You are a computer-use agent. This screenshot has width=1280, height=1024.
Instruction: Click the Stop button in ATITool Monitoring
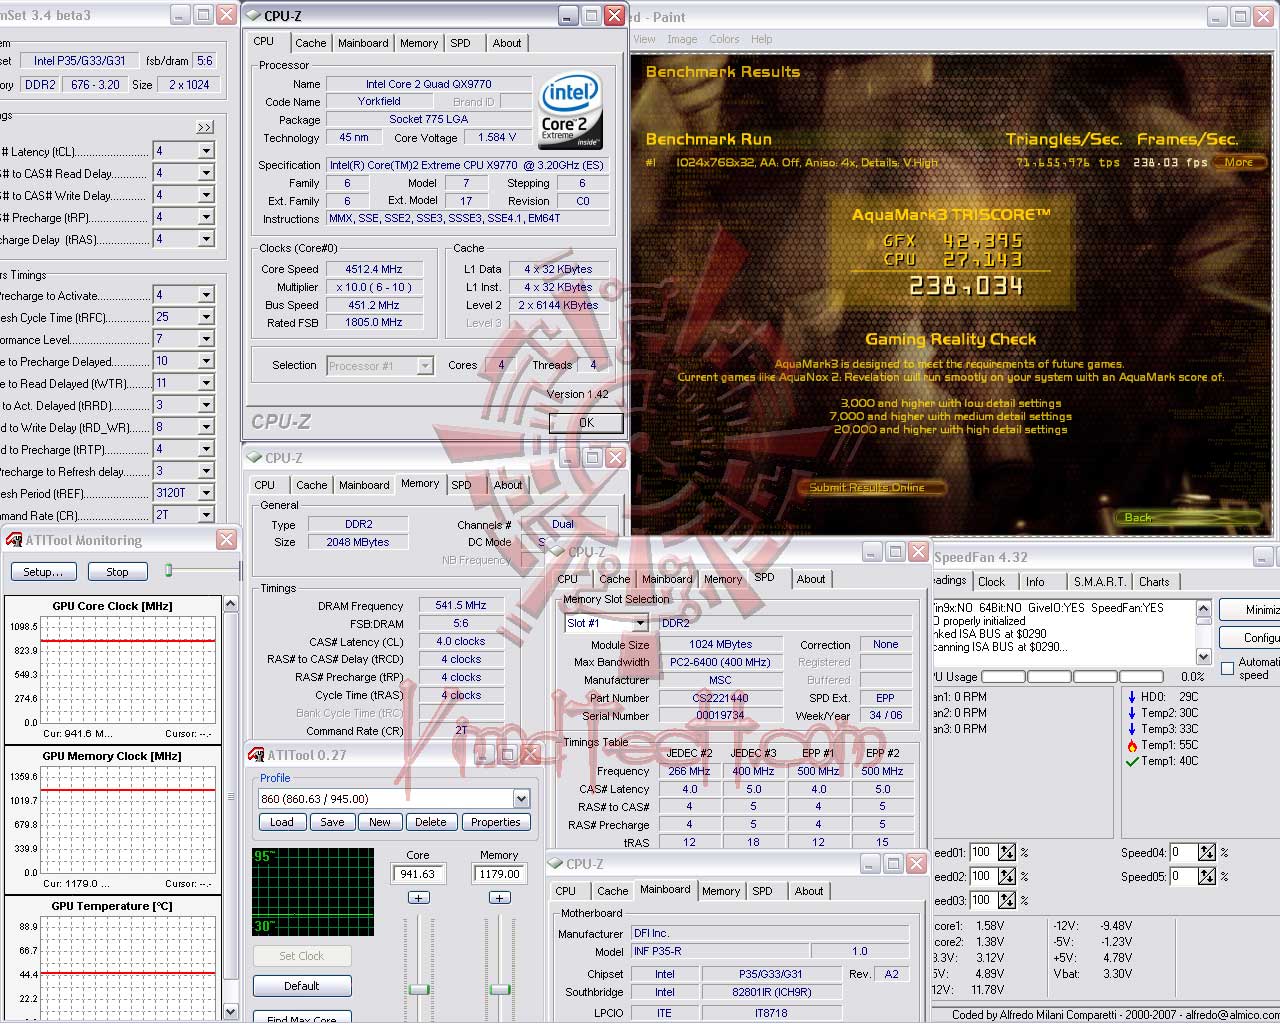pyautogui.click(x=117, y=572)
